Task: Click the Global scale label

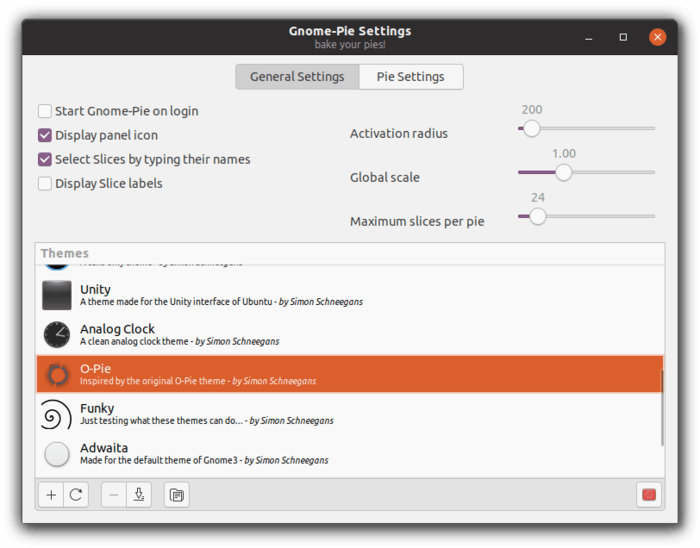Action: pos(385,177)
